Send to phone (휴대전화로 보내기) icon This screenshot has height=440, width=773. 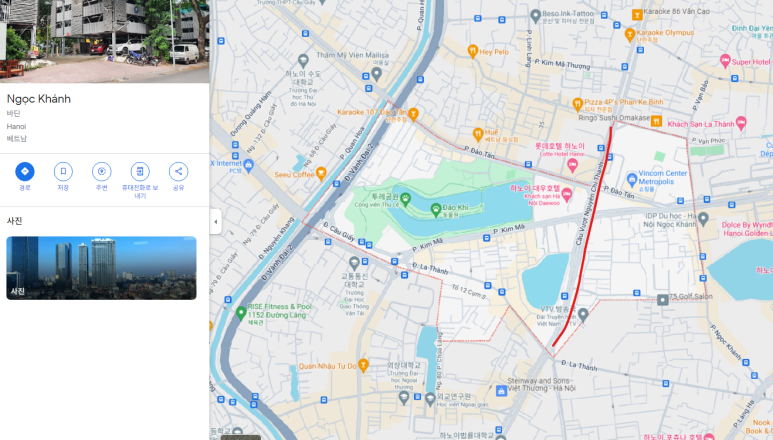[140, 171]
